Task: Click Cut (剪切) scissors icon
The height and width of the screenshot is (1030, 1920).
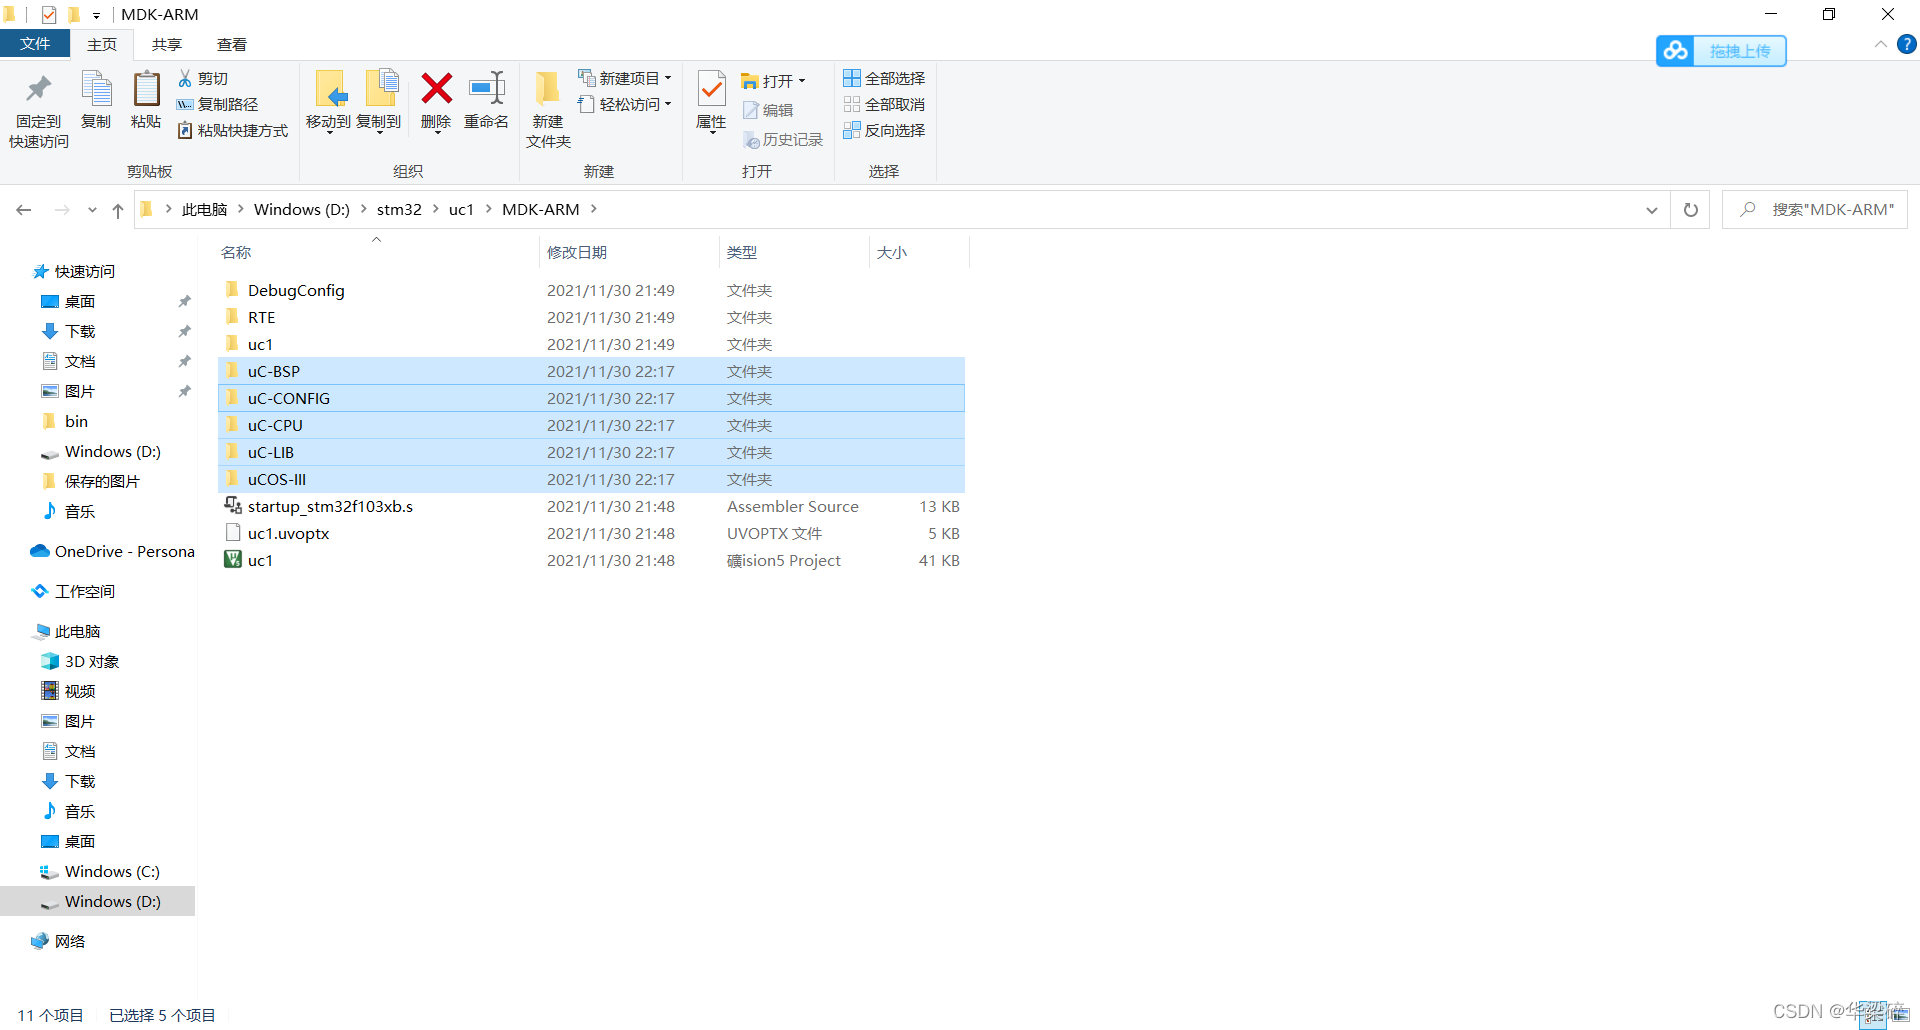Action: point(185,78)
